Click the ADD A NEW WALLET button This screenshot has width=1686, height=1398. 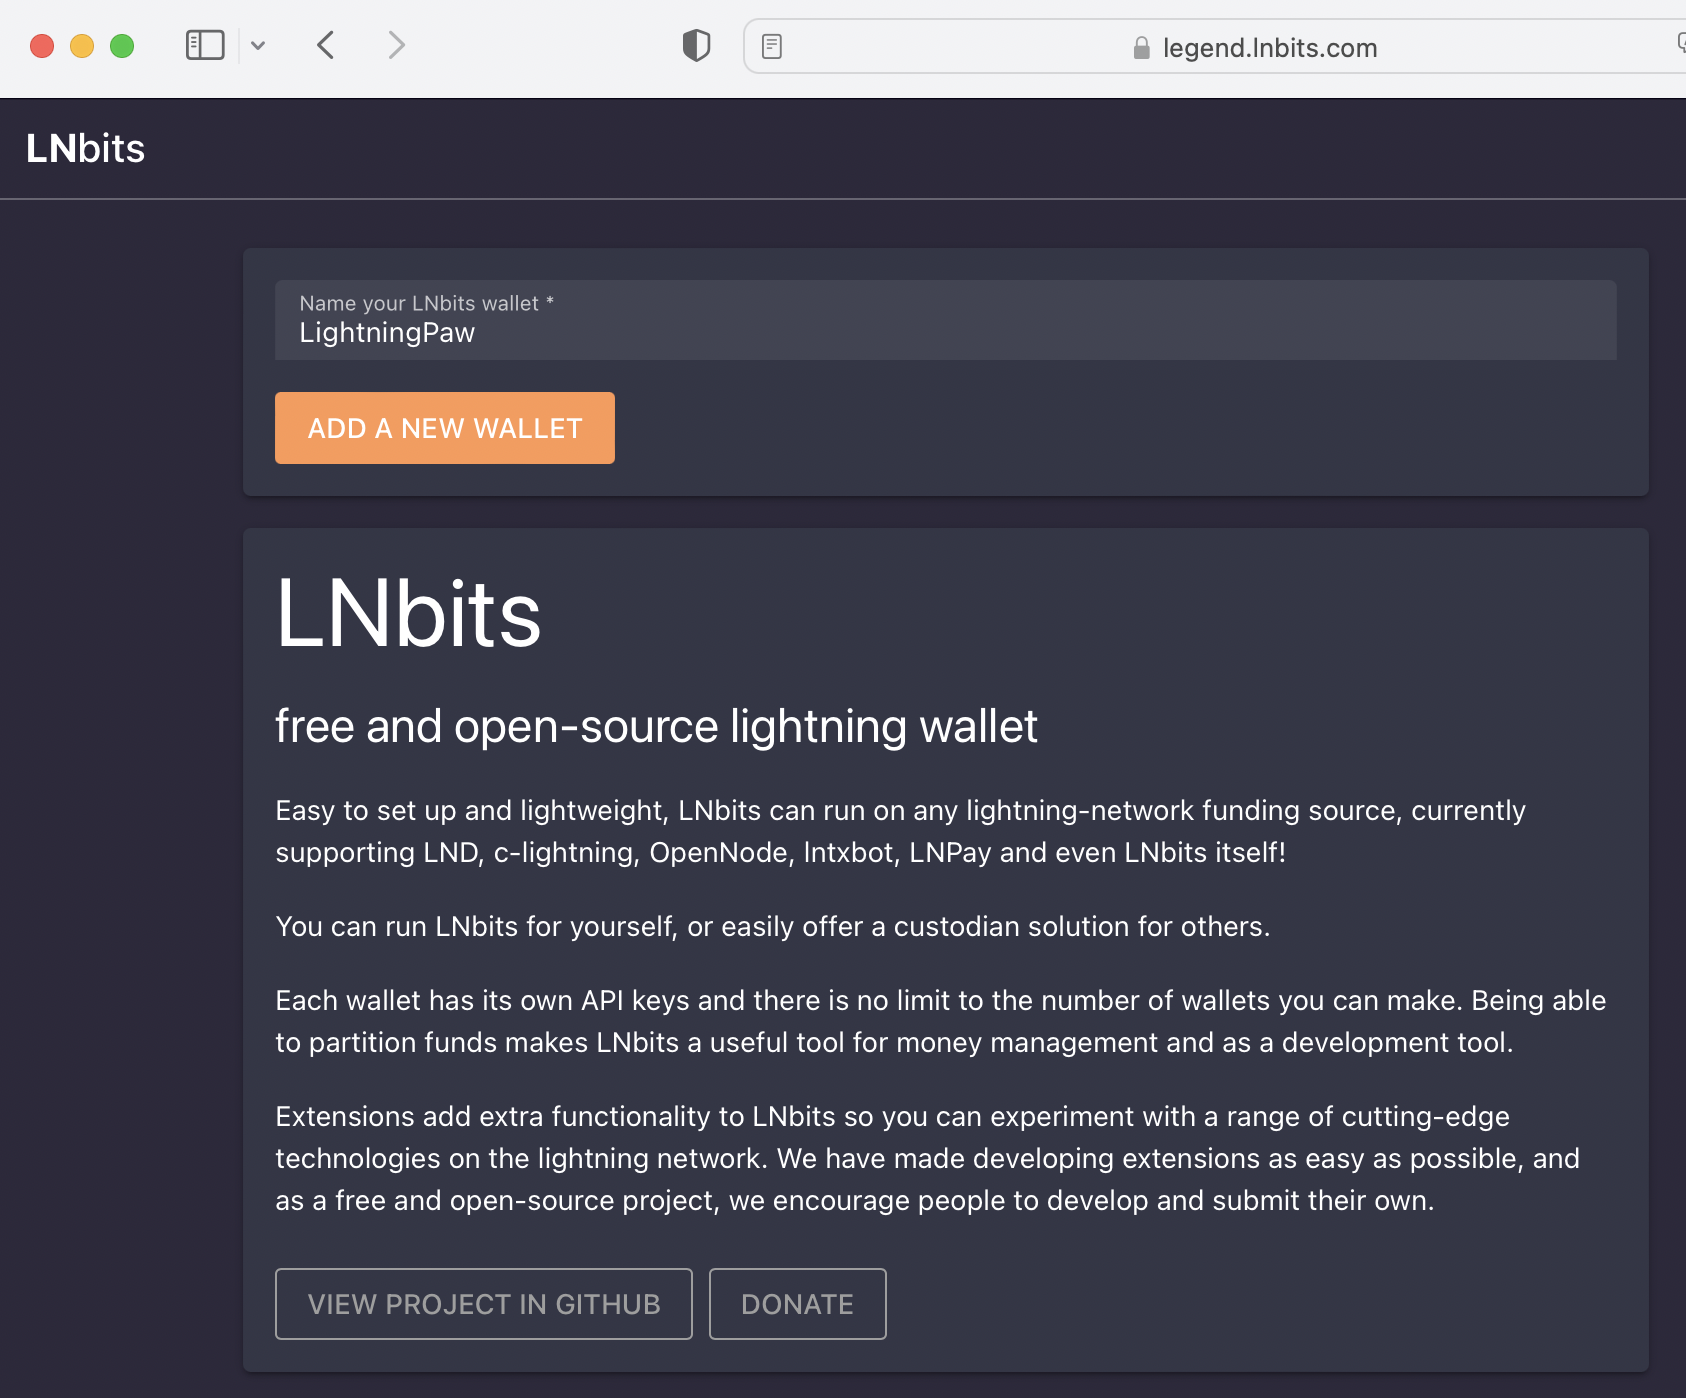pyautogui.click(x=444, y=428)
